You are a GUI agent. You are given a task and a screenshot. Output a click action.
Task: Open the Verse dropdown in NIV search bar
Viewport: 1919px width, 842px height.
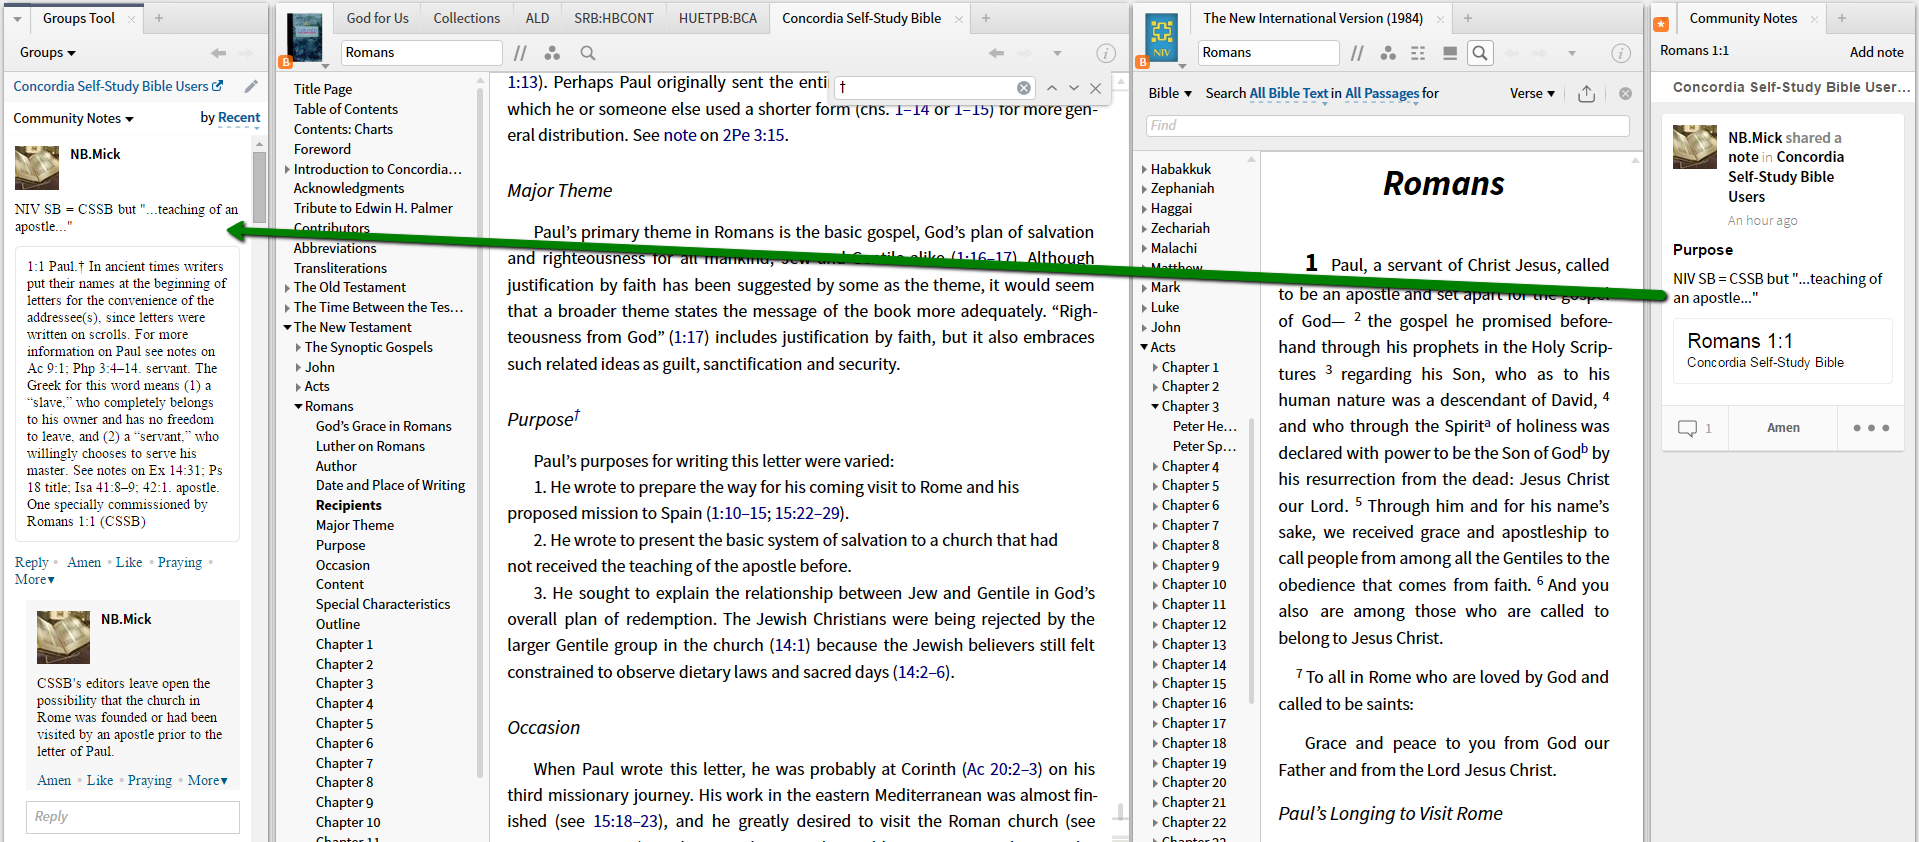coord(1532,94)
